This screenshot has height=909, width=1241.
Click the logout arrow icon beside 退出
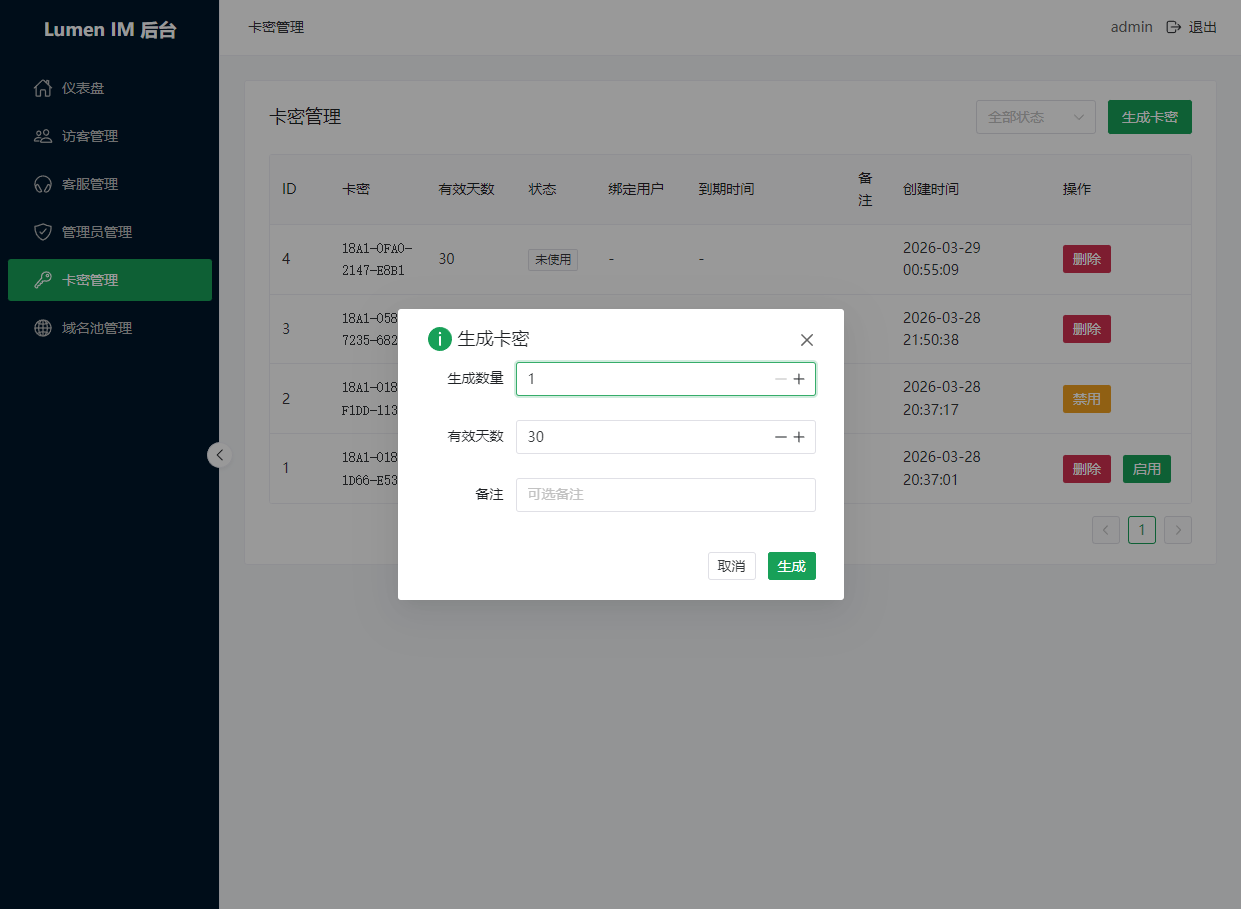click(1174, 27)
